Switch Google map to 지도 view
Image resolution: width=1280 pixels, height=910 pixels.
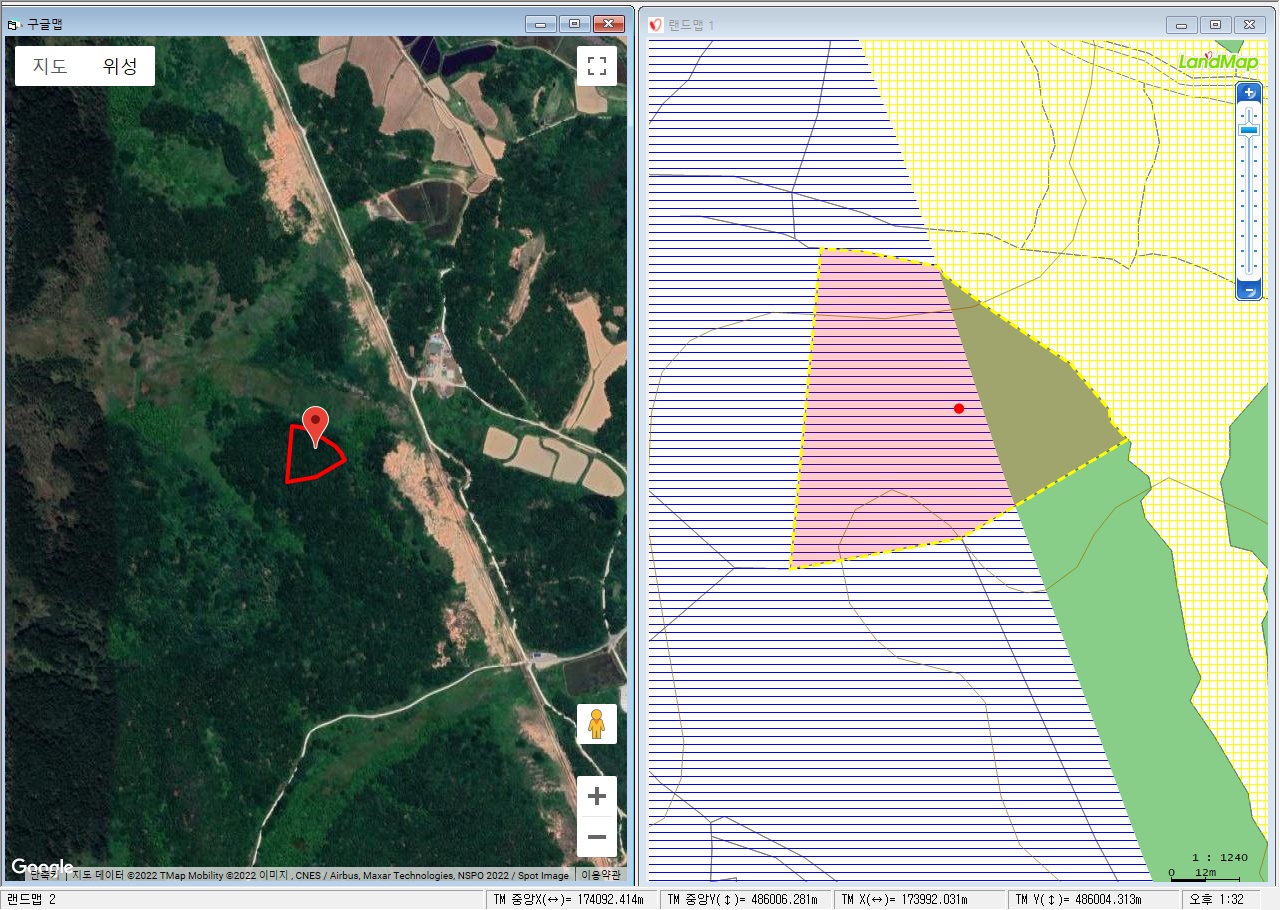pos(50,66)
